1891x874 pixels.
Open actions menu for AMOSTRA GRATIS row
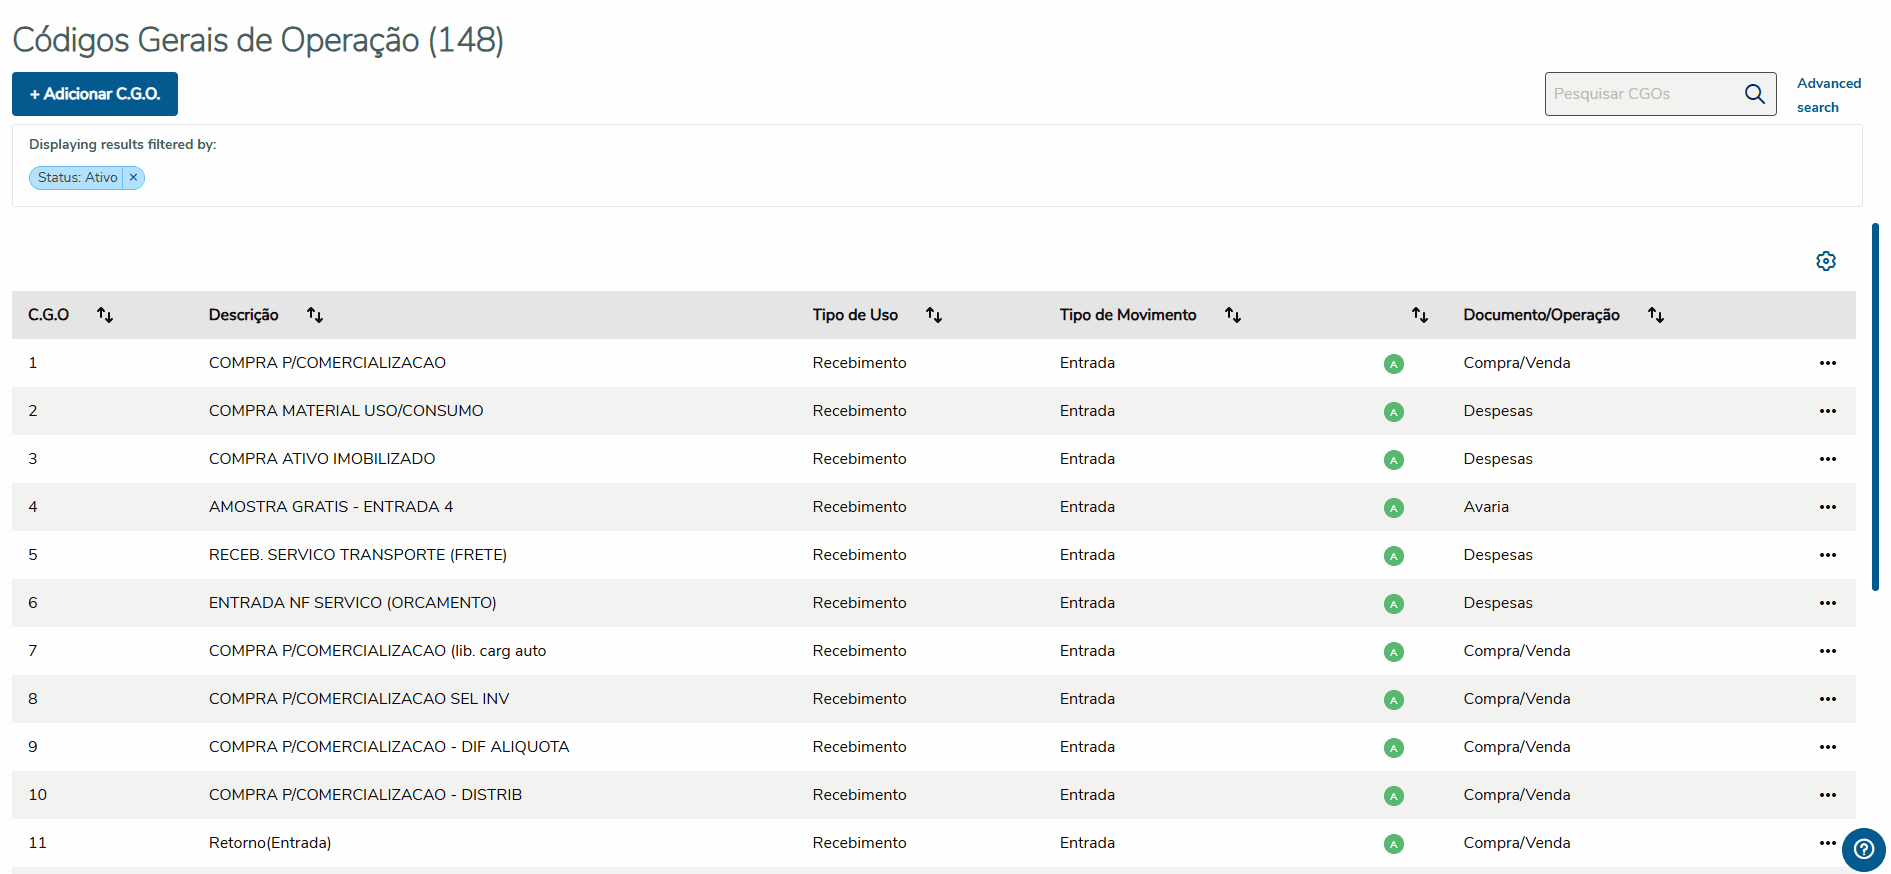1828,507
